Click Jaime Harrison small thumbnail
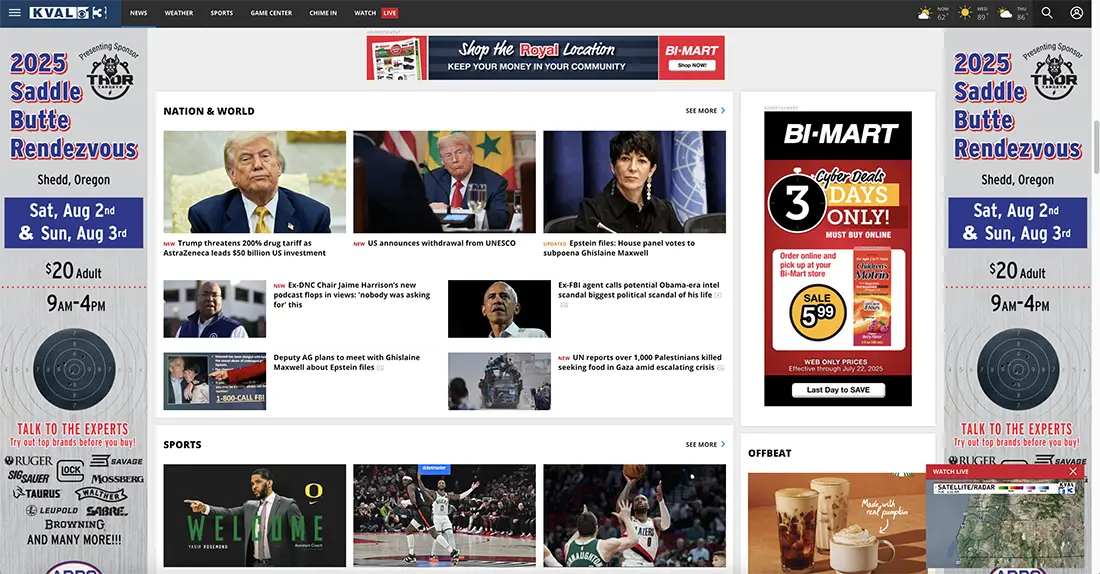 215,309
